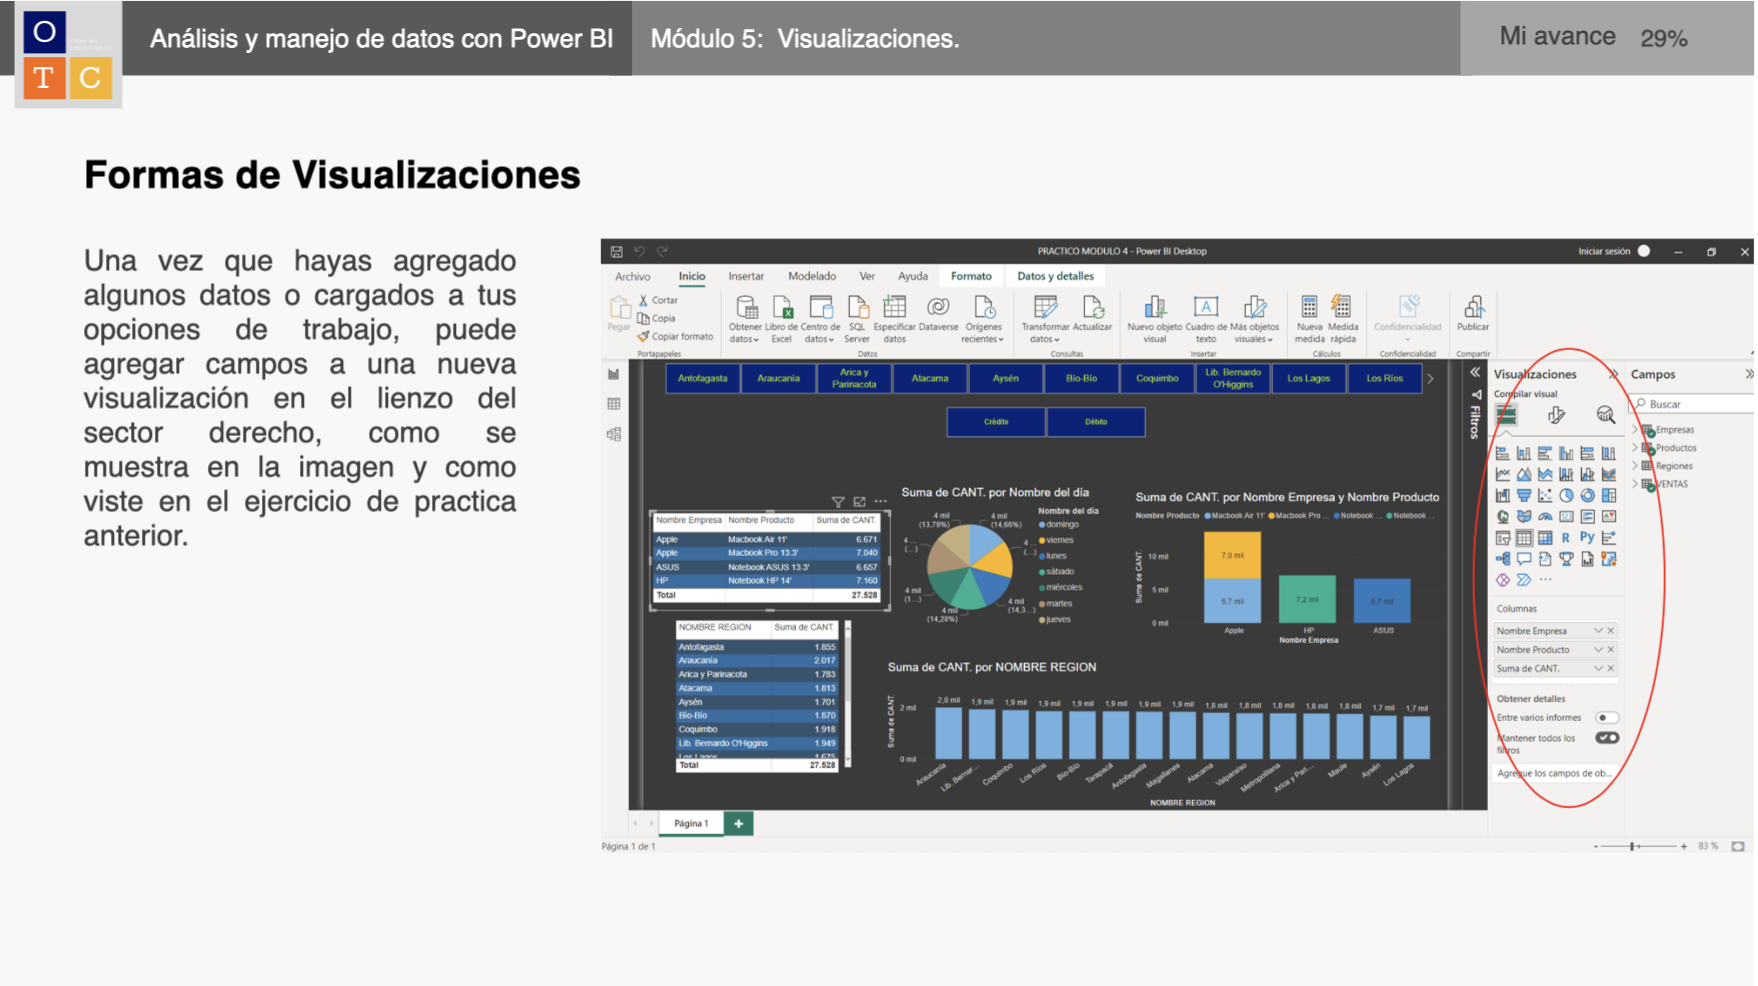Choose the Python visual icon
The image size is (1758, 986).
(1587, 538)
